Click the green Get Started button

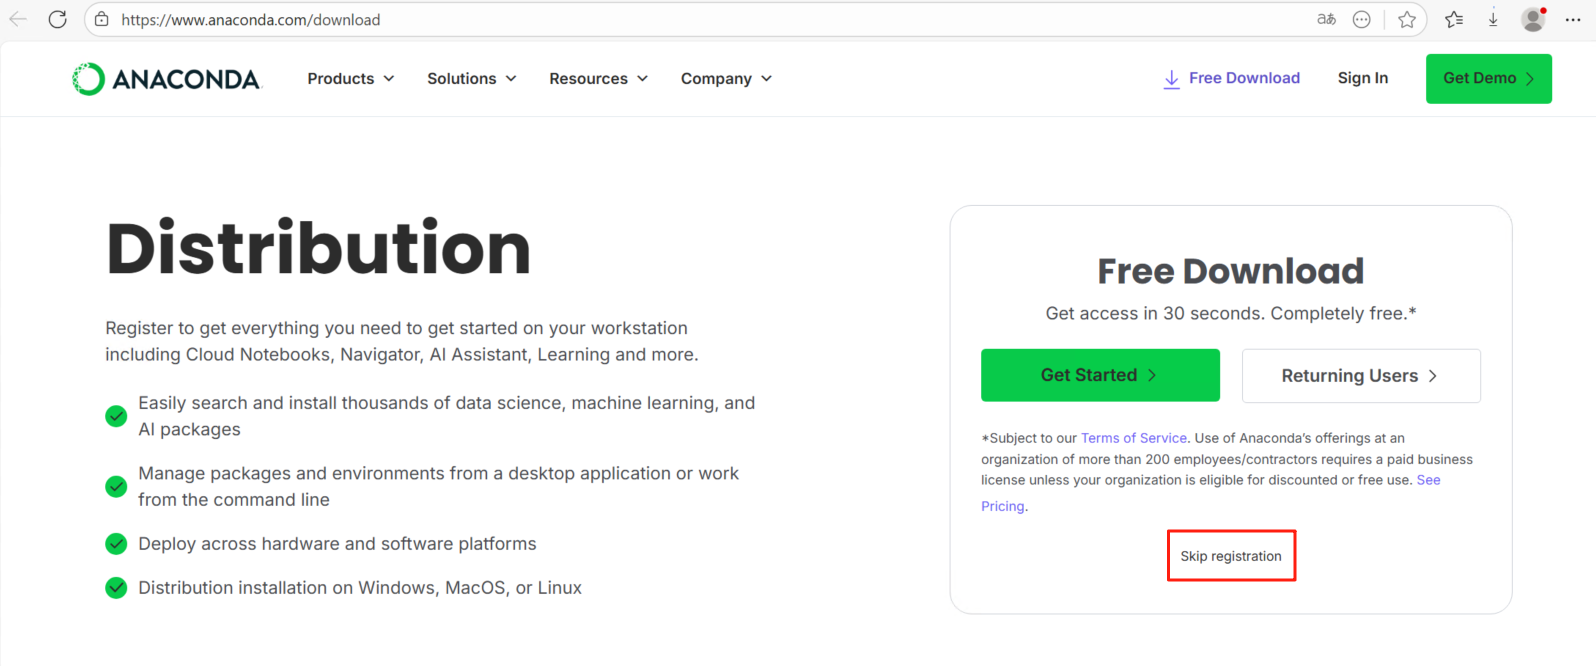(1100, 375)
